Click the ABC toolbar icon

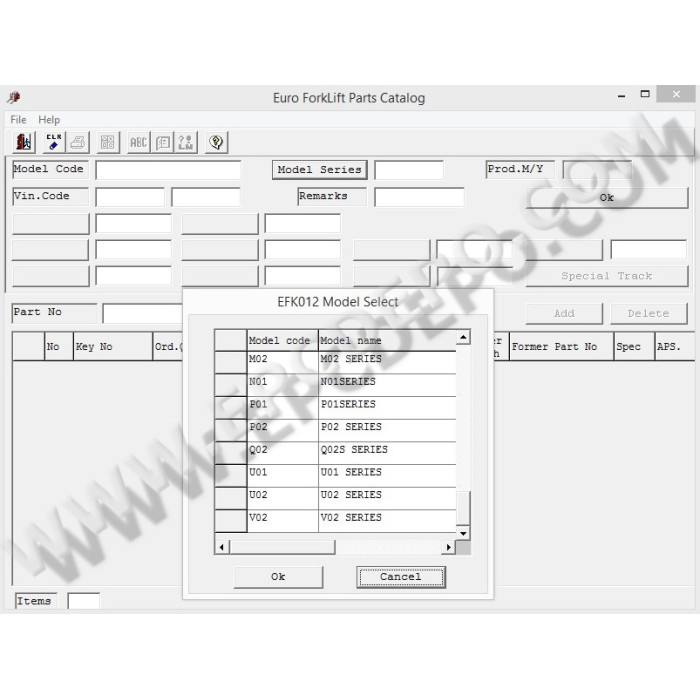point(138,142)
